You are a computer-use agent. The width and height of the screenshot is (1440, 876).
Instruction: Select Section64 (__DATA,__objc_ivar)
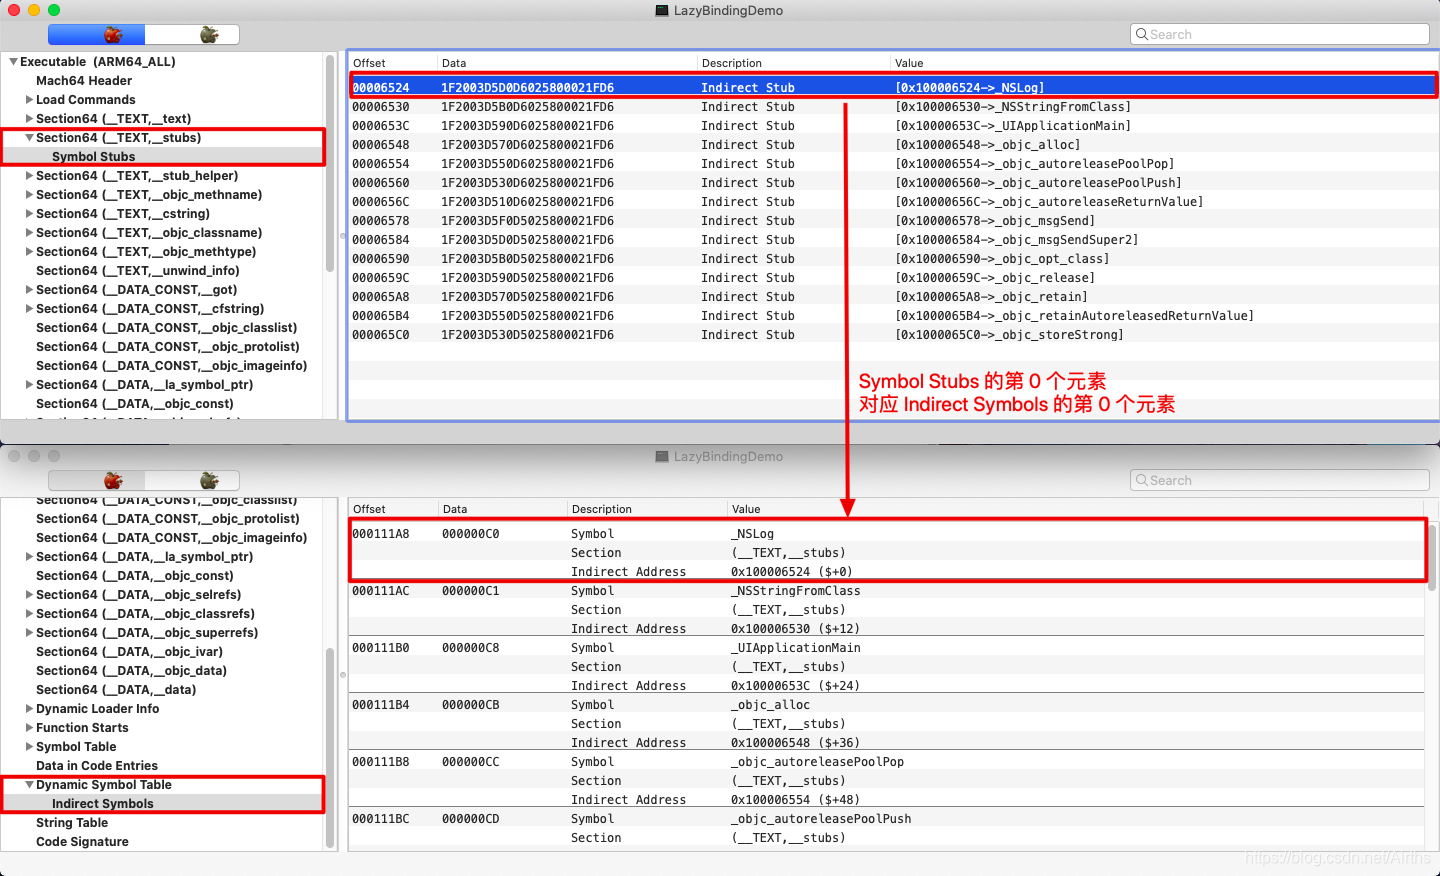(130, 652)
